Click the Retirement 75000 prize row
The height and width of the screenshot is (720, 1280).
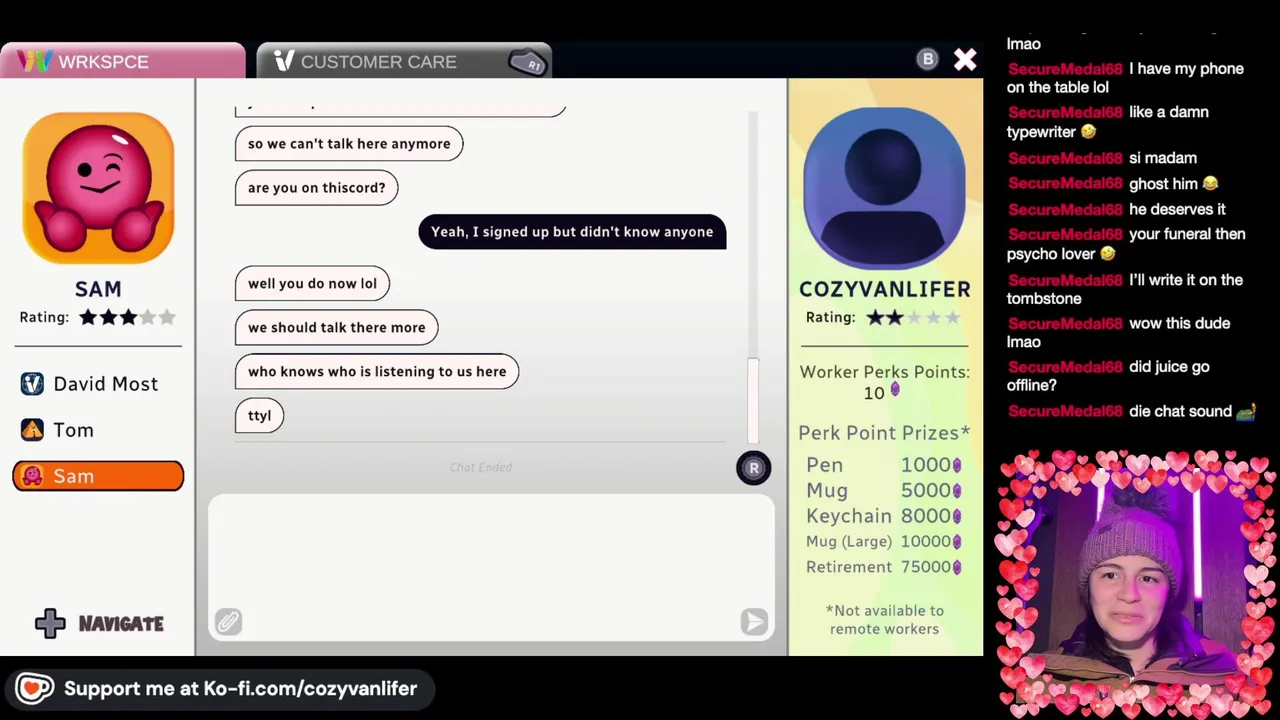(x=884, y=567)
